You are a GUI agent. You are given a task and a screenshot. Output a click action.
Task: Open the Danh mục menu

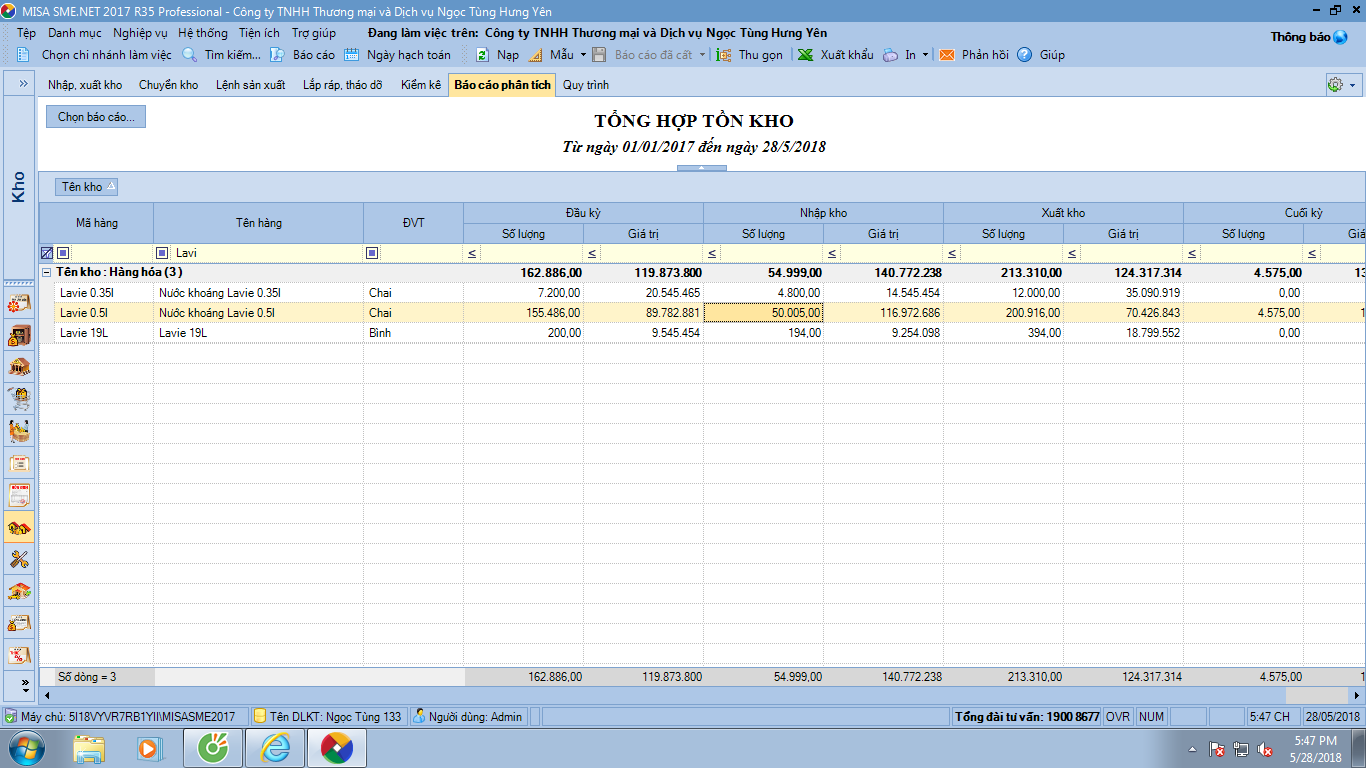[74, 33]
